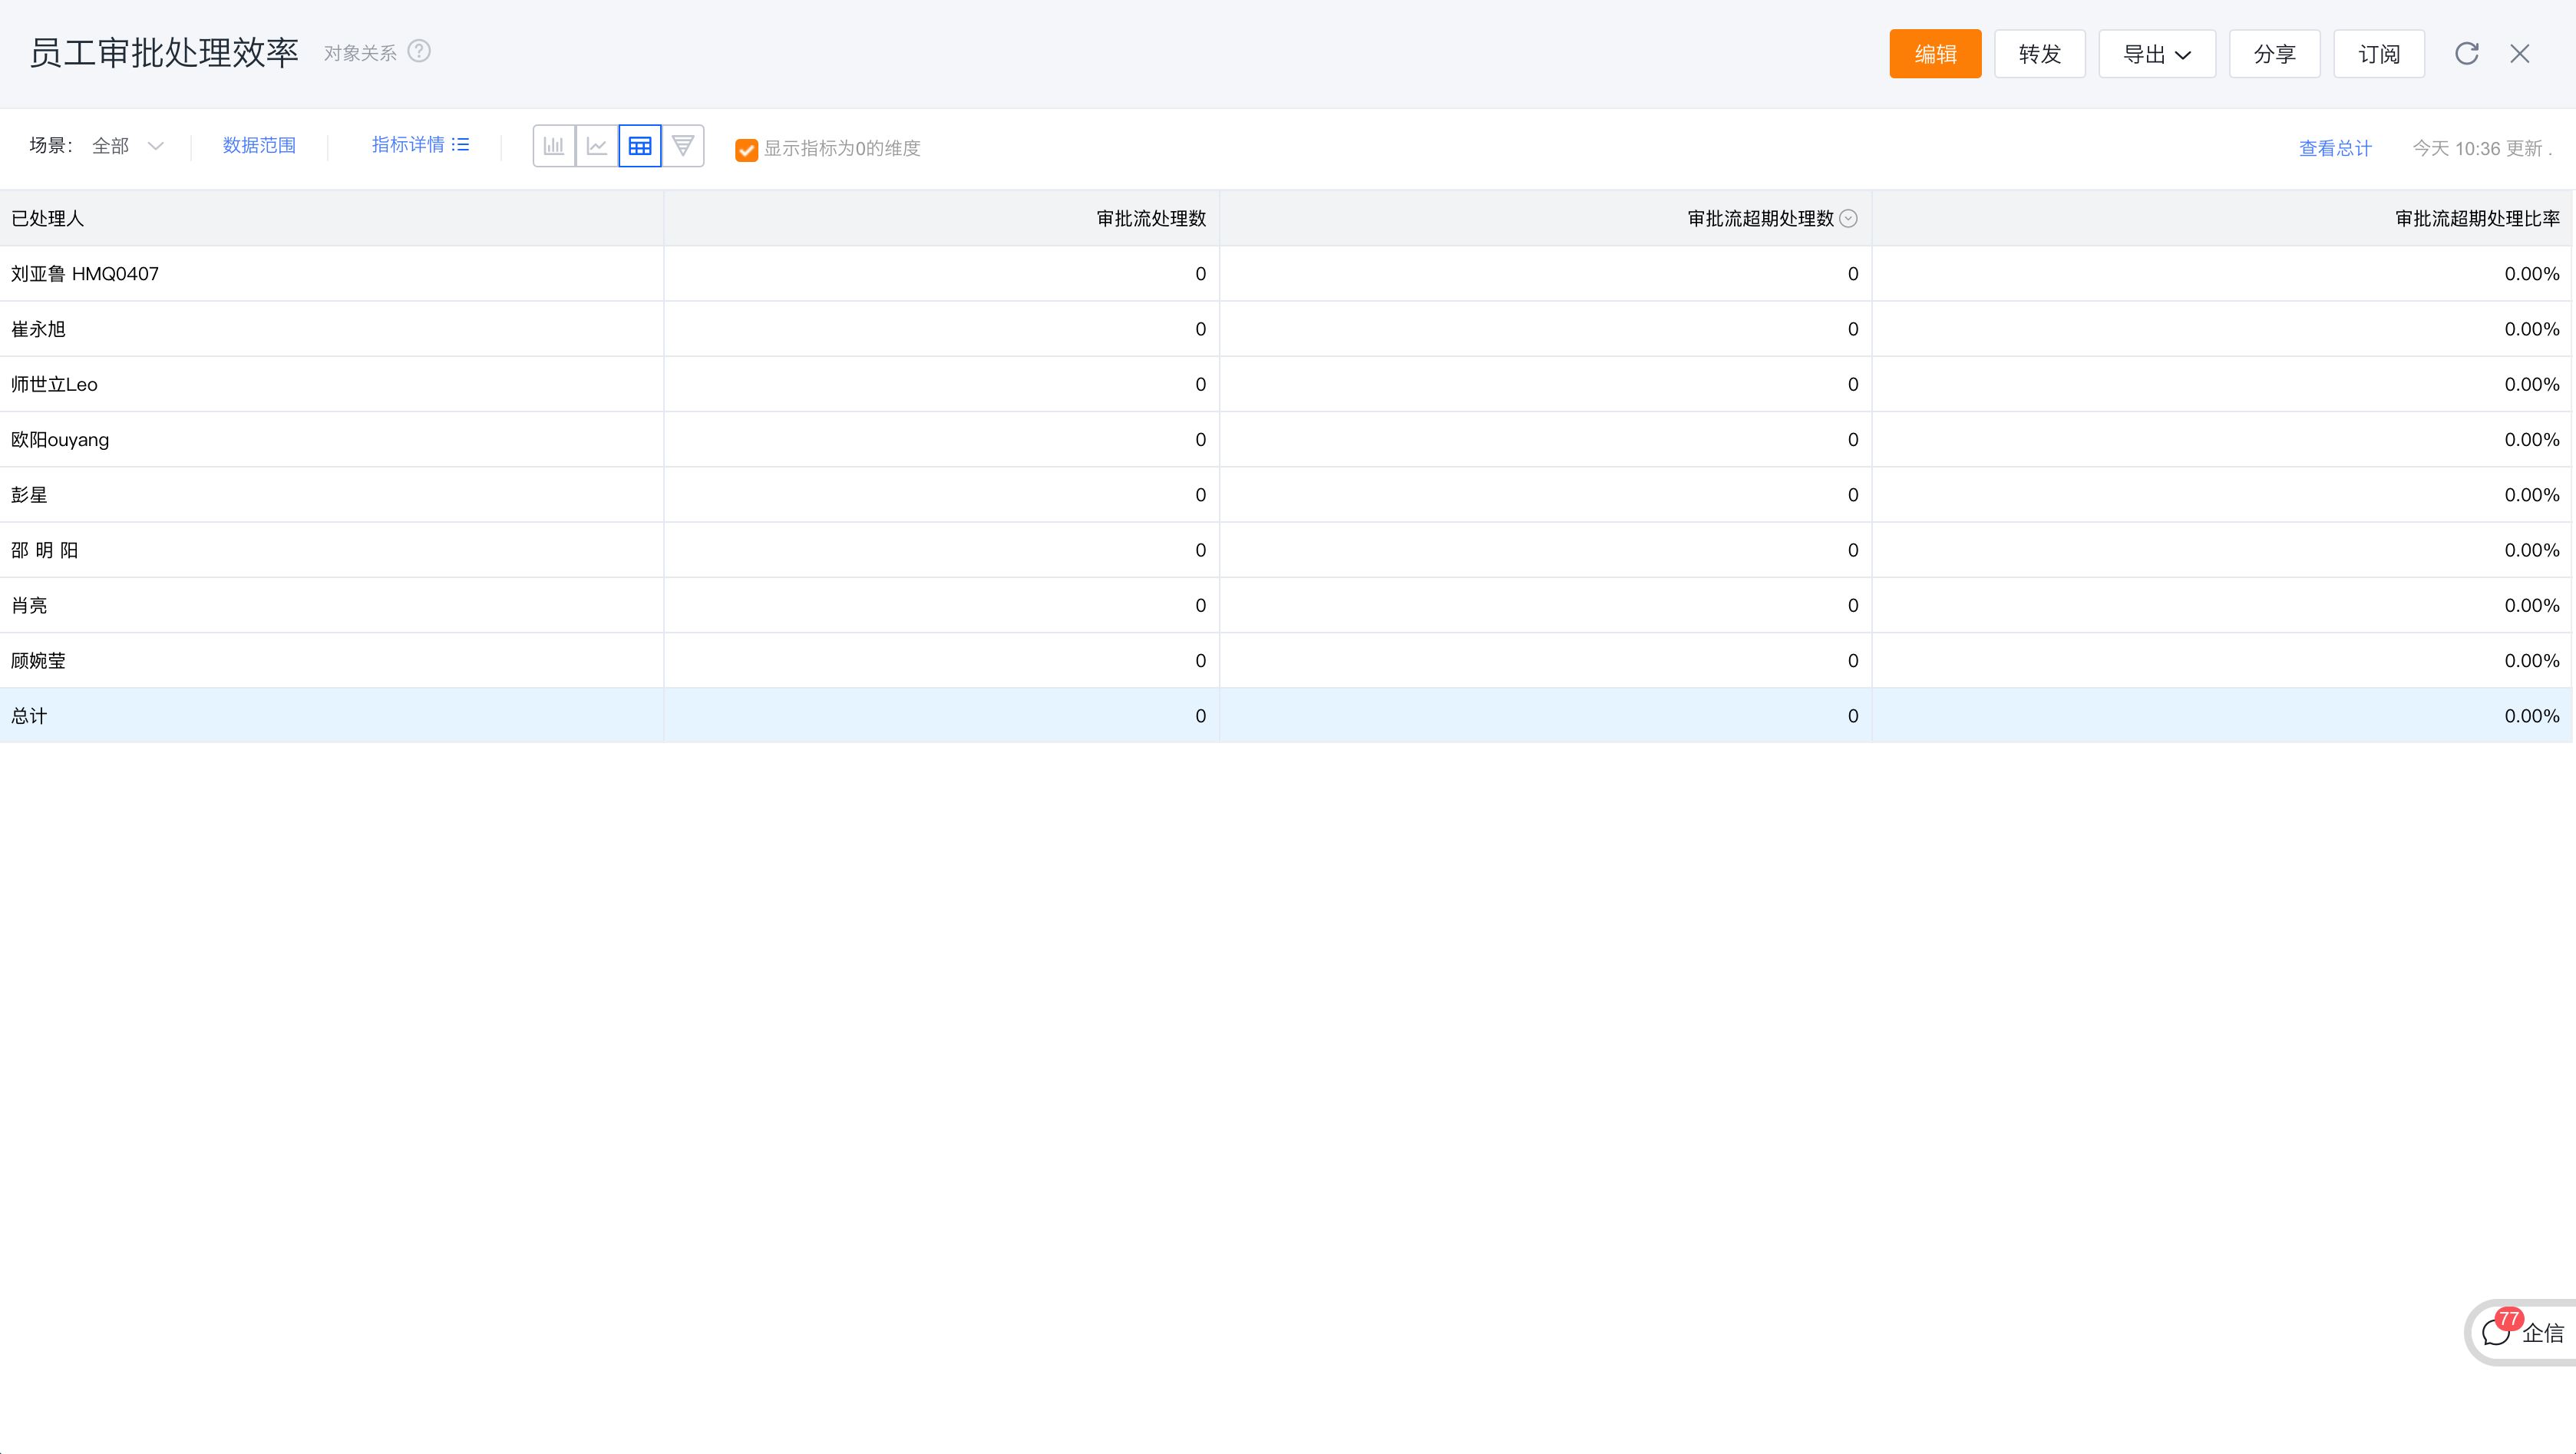This screenshot has height=1454, width=2576.
Task: Open the 企信 chat bubble
Action: (2522, 1332)
